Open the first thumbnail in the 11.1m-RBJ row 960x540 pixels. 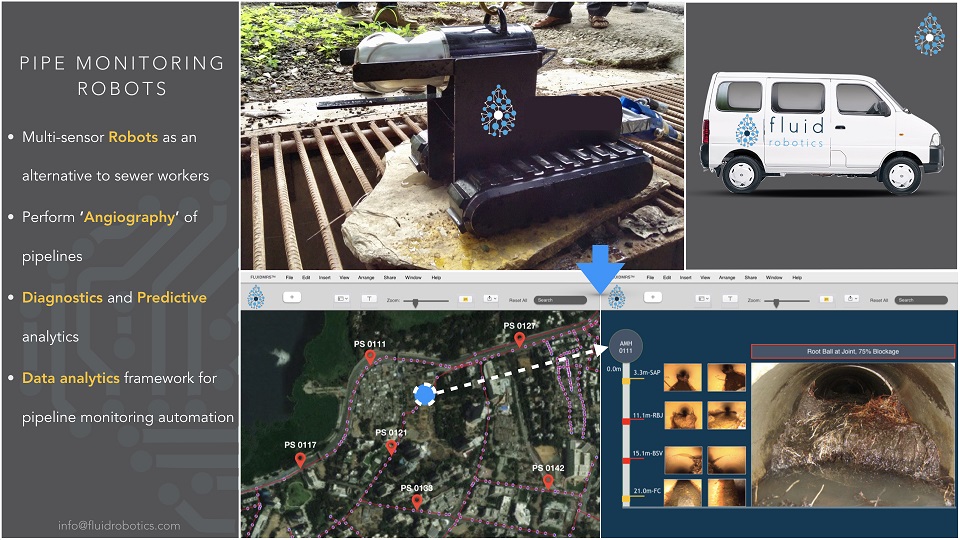683,415
